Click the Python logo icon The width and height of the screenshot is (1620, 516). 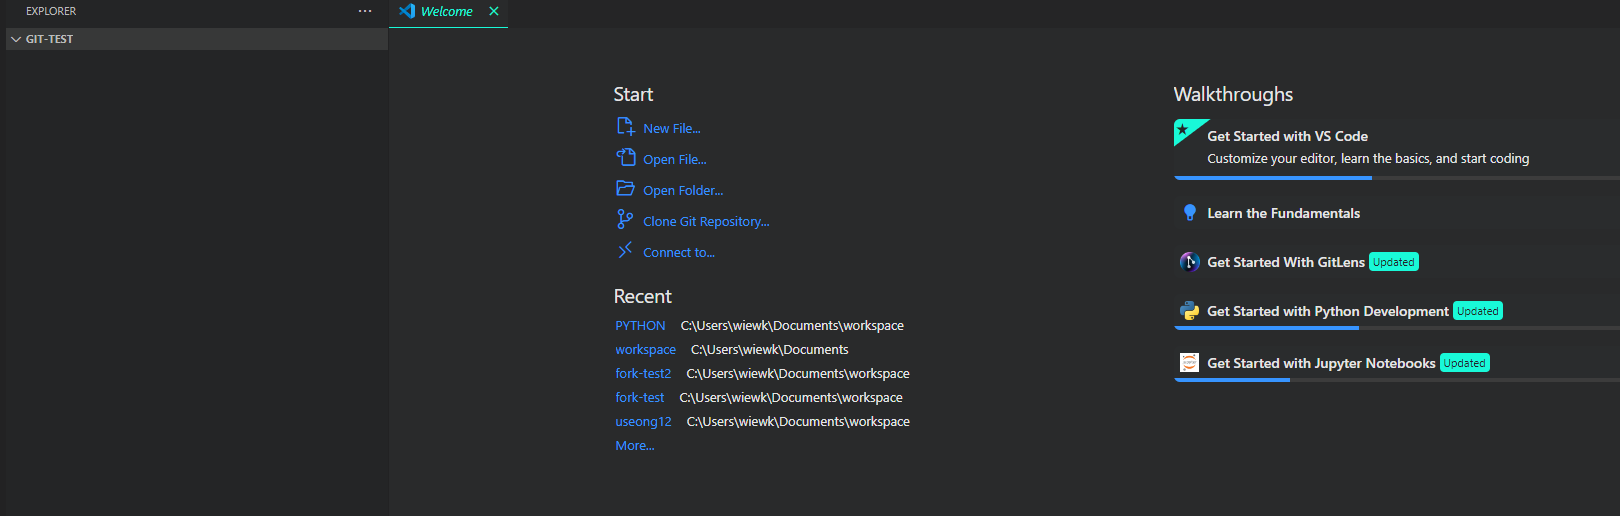tap(1190, 311)
